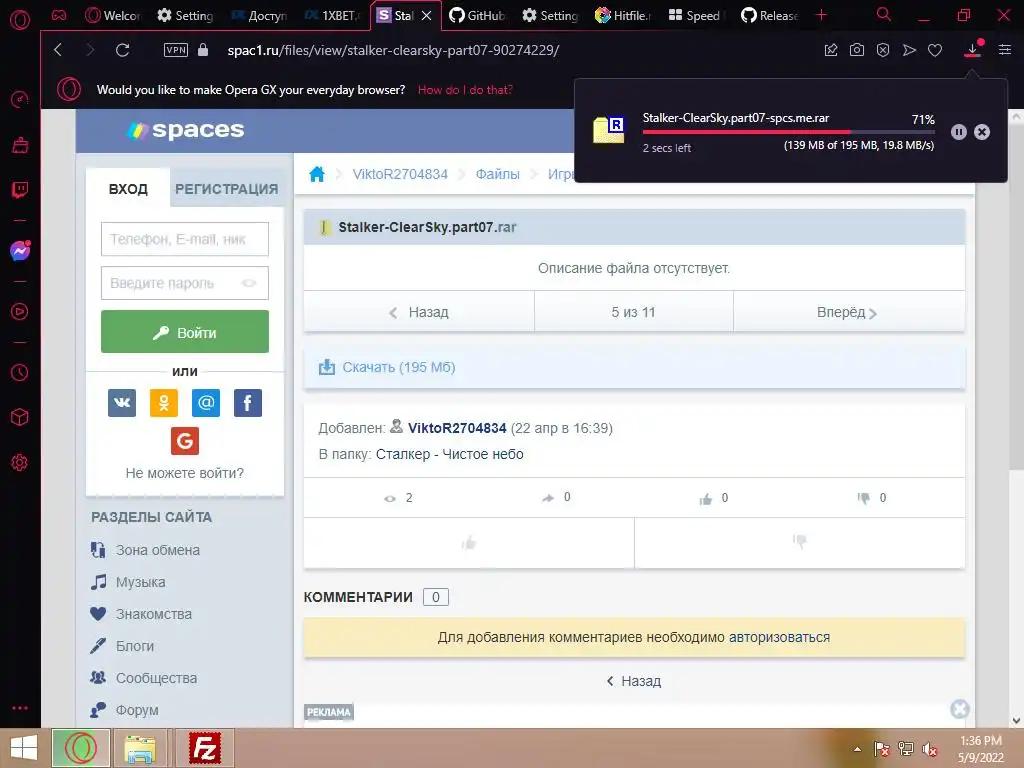Toggle the VPN badge in address bar
This screenshot has width=1024, height=768.
coord(176,50)
